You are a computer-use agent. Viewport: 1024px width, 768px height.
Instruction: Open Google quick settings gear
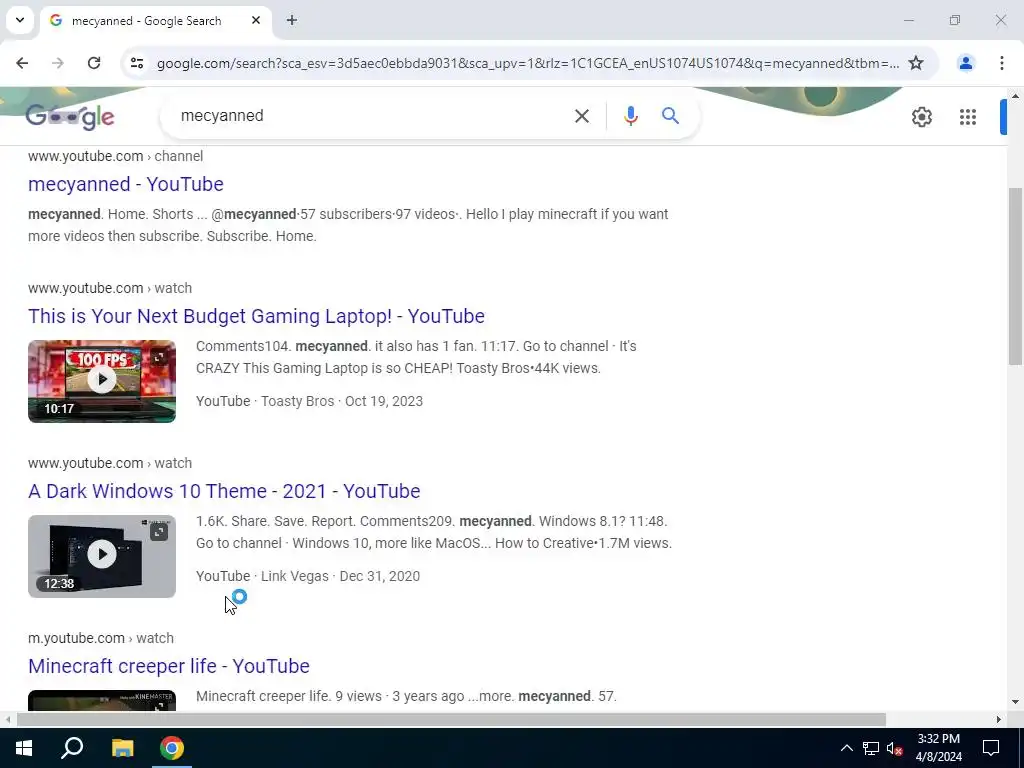[x=921, y=117]
